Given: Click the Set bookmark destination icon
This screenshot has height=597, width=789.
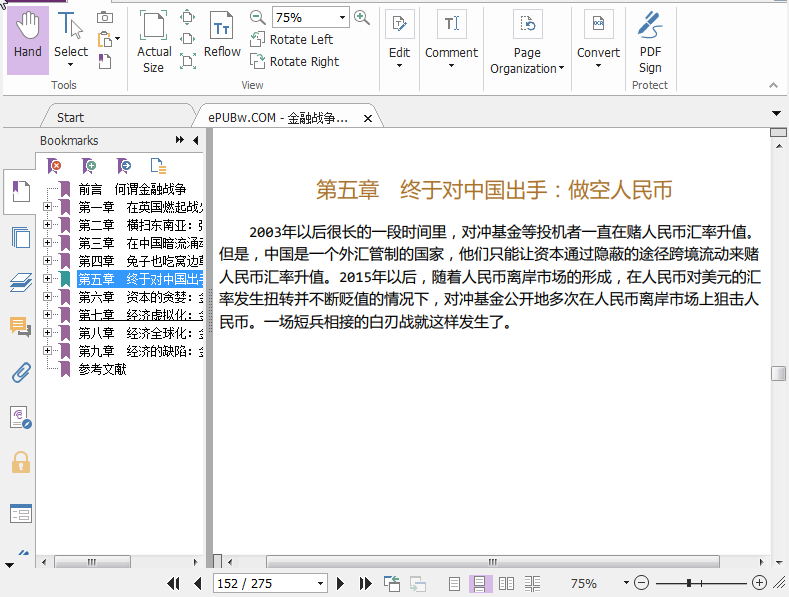Looking at the screenshot, I should pyautogui.click(x=124, y=165).
